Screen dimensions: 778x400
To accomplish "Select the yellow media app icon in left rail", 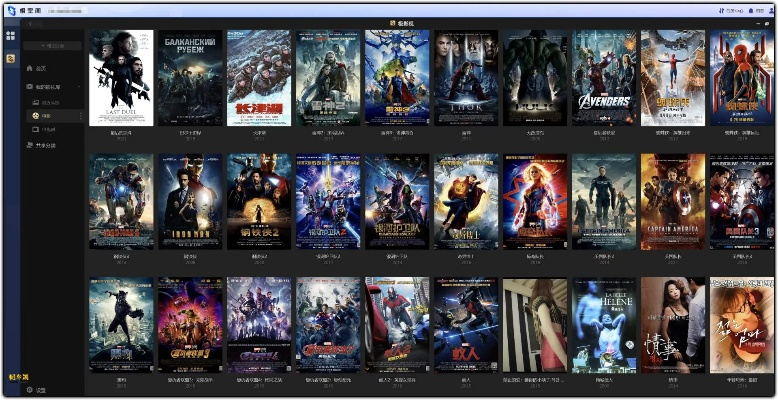I will 10,58.
